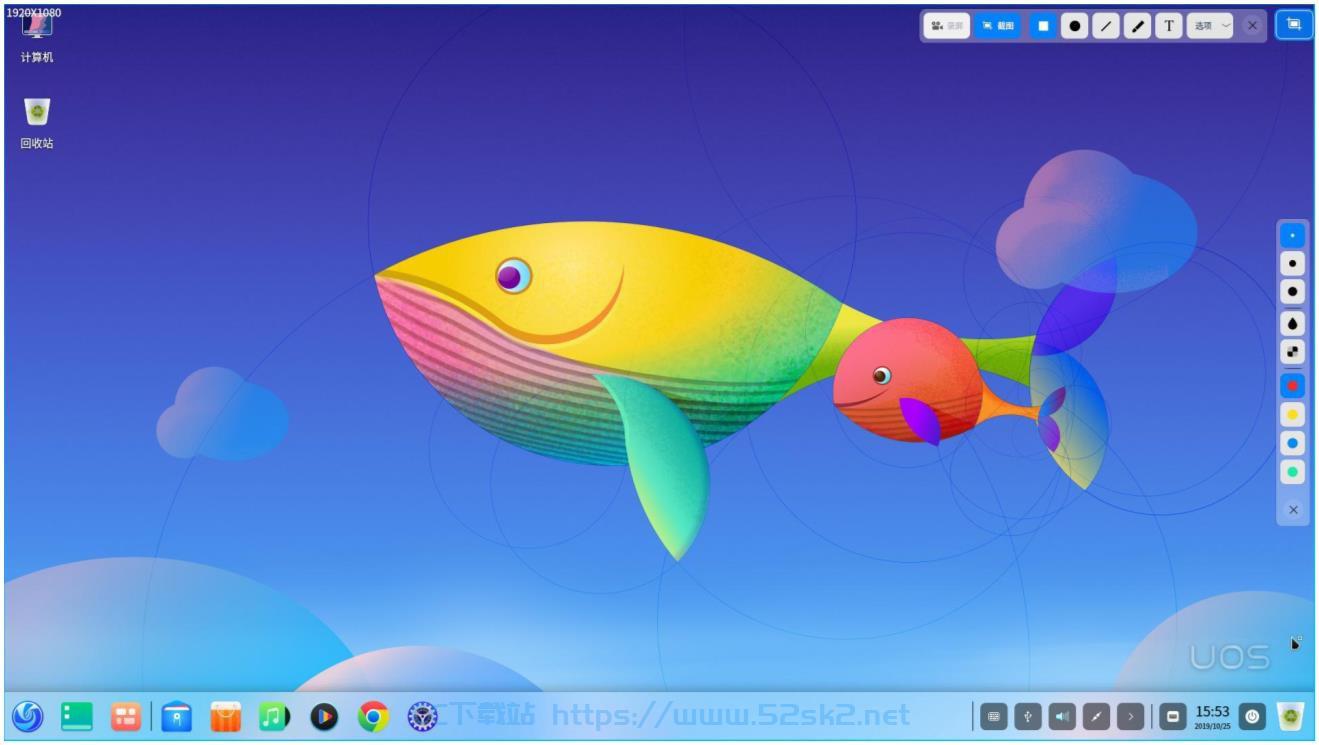Select the blur droplet effect
Image resolution: width=1319 pixels, height=745 pixels.
coord(1293,323)
